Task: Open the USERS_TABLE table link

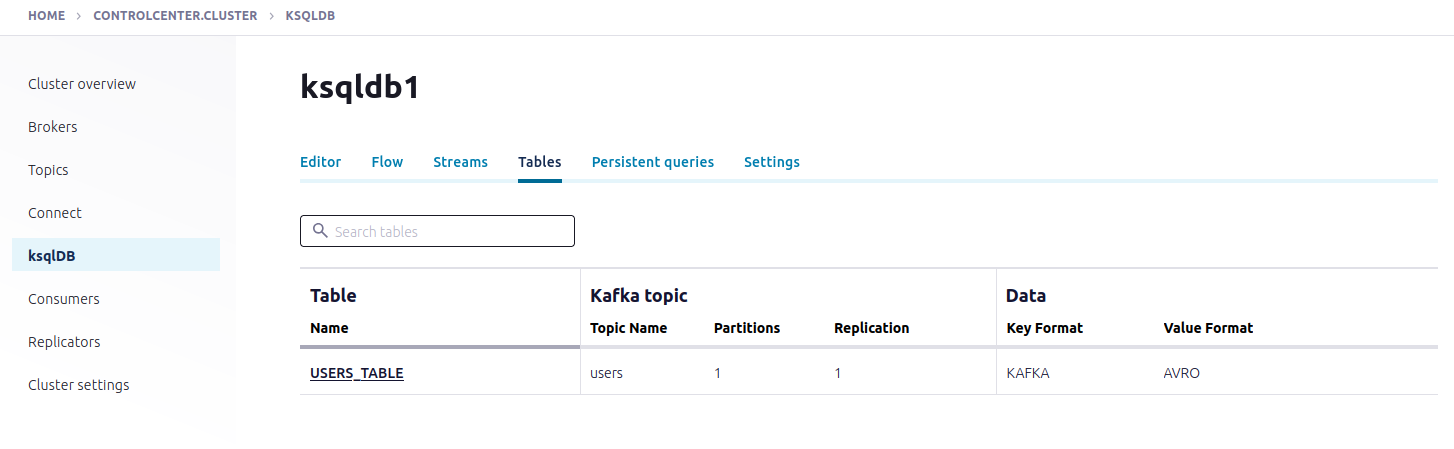Action: (x=357, y=373)
